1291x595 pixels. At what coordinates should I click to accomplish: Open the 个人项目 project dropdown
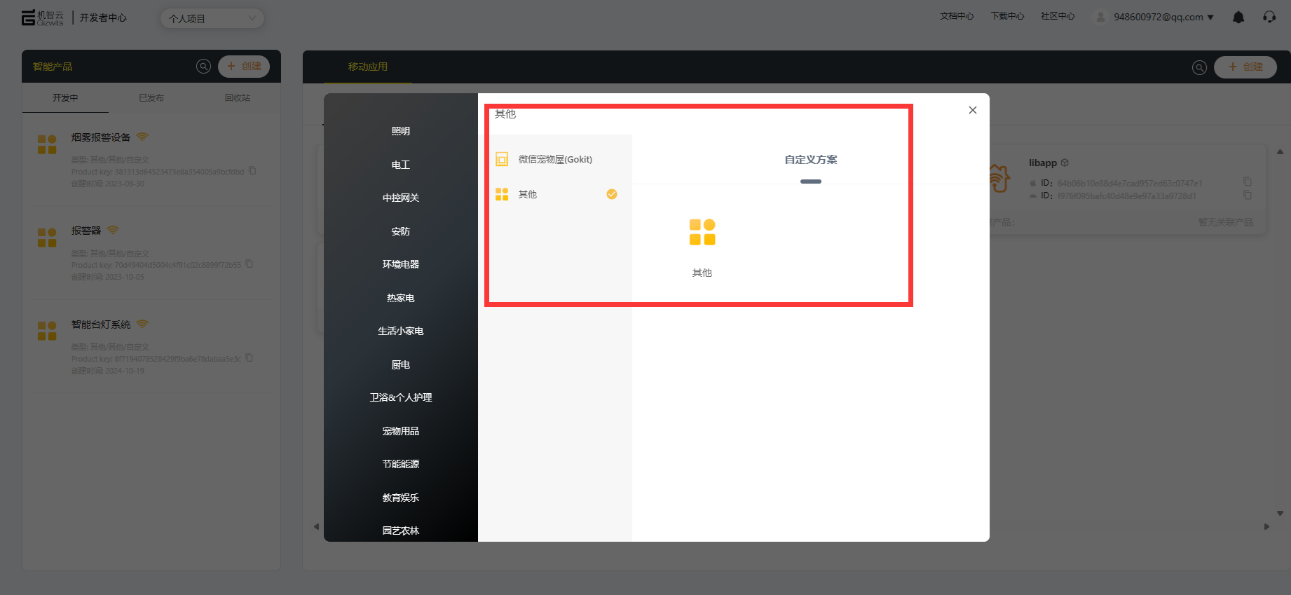212,18
